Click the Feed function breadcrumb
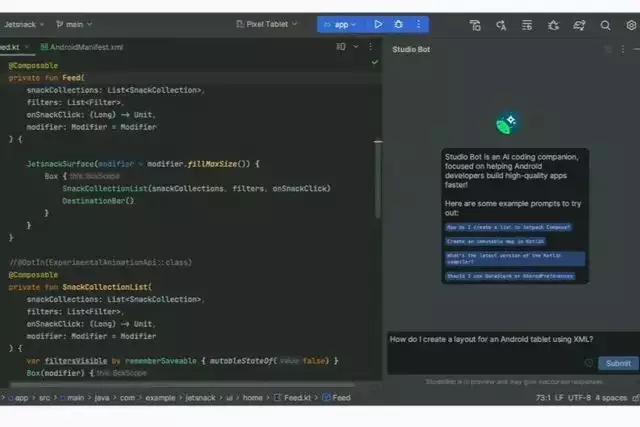640x427 pixels. (x=336, y=398)
